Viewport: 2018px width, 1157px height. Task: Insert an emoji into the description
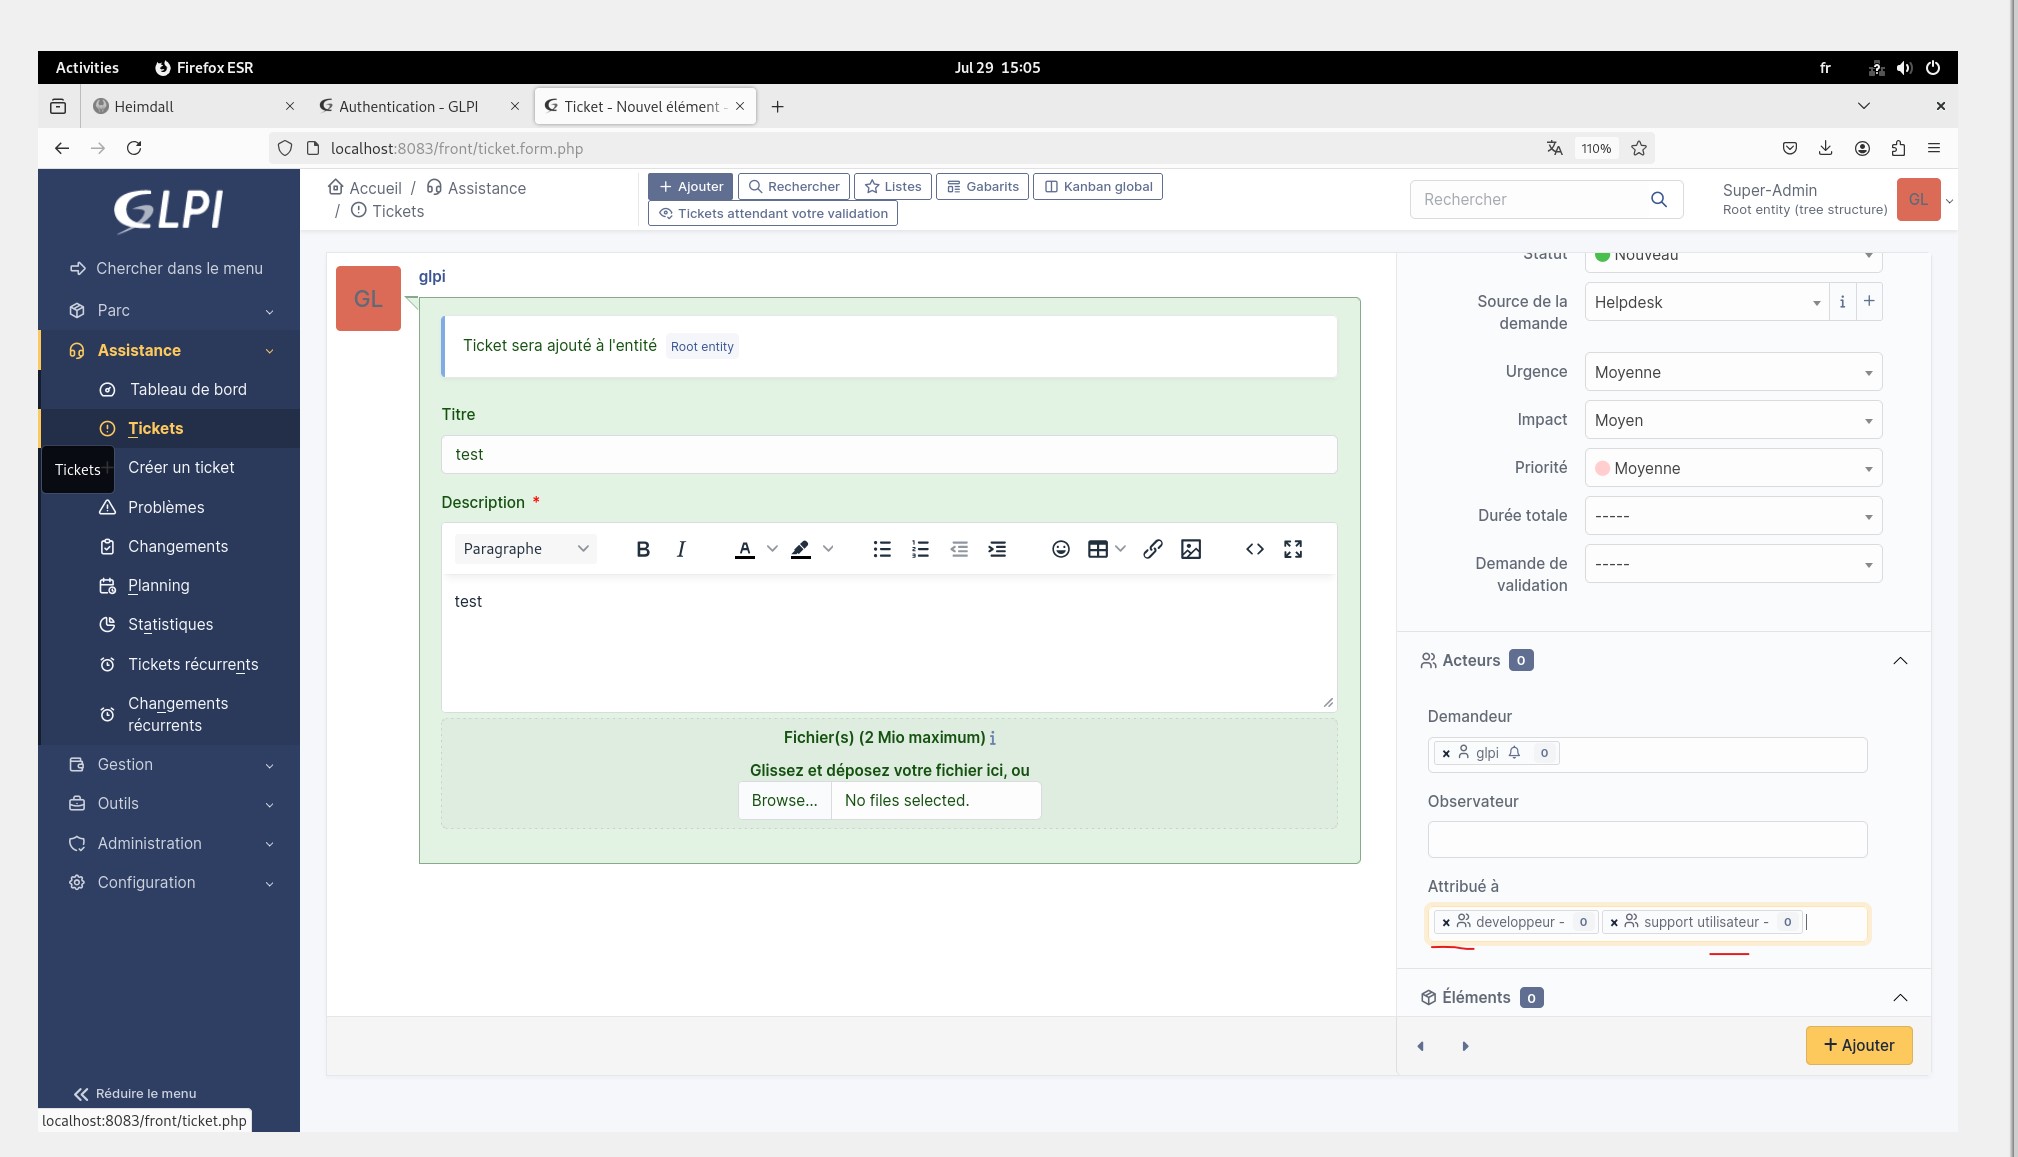[x=1061, y=549]
